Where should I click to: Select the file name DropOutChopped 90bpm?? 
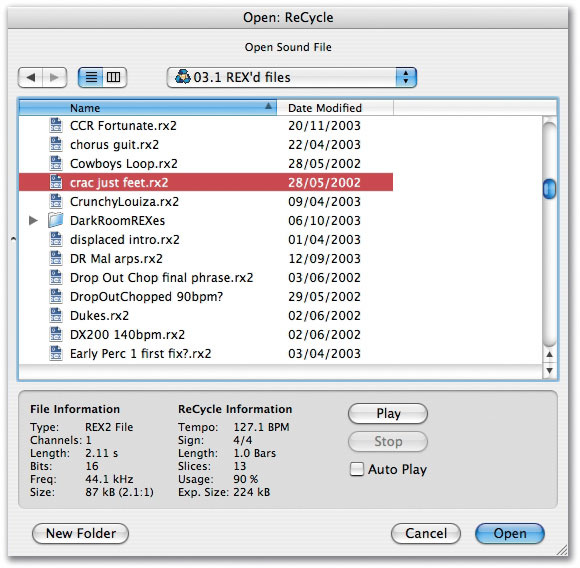click(x=146, y=297)
